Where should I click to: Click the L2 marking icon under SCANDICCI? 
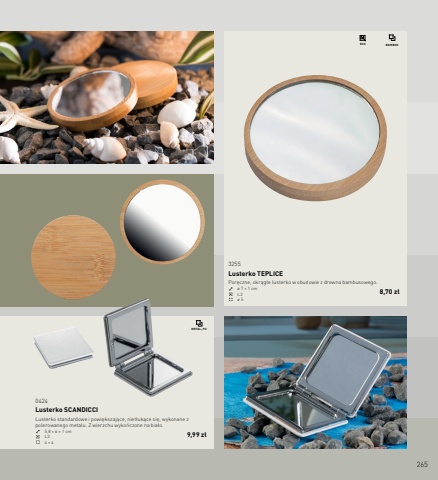pyautogui.click(x=38, y=437)
